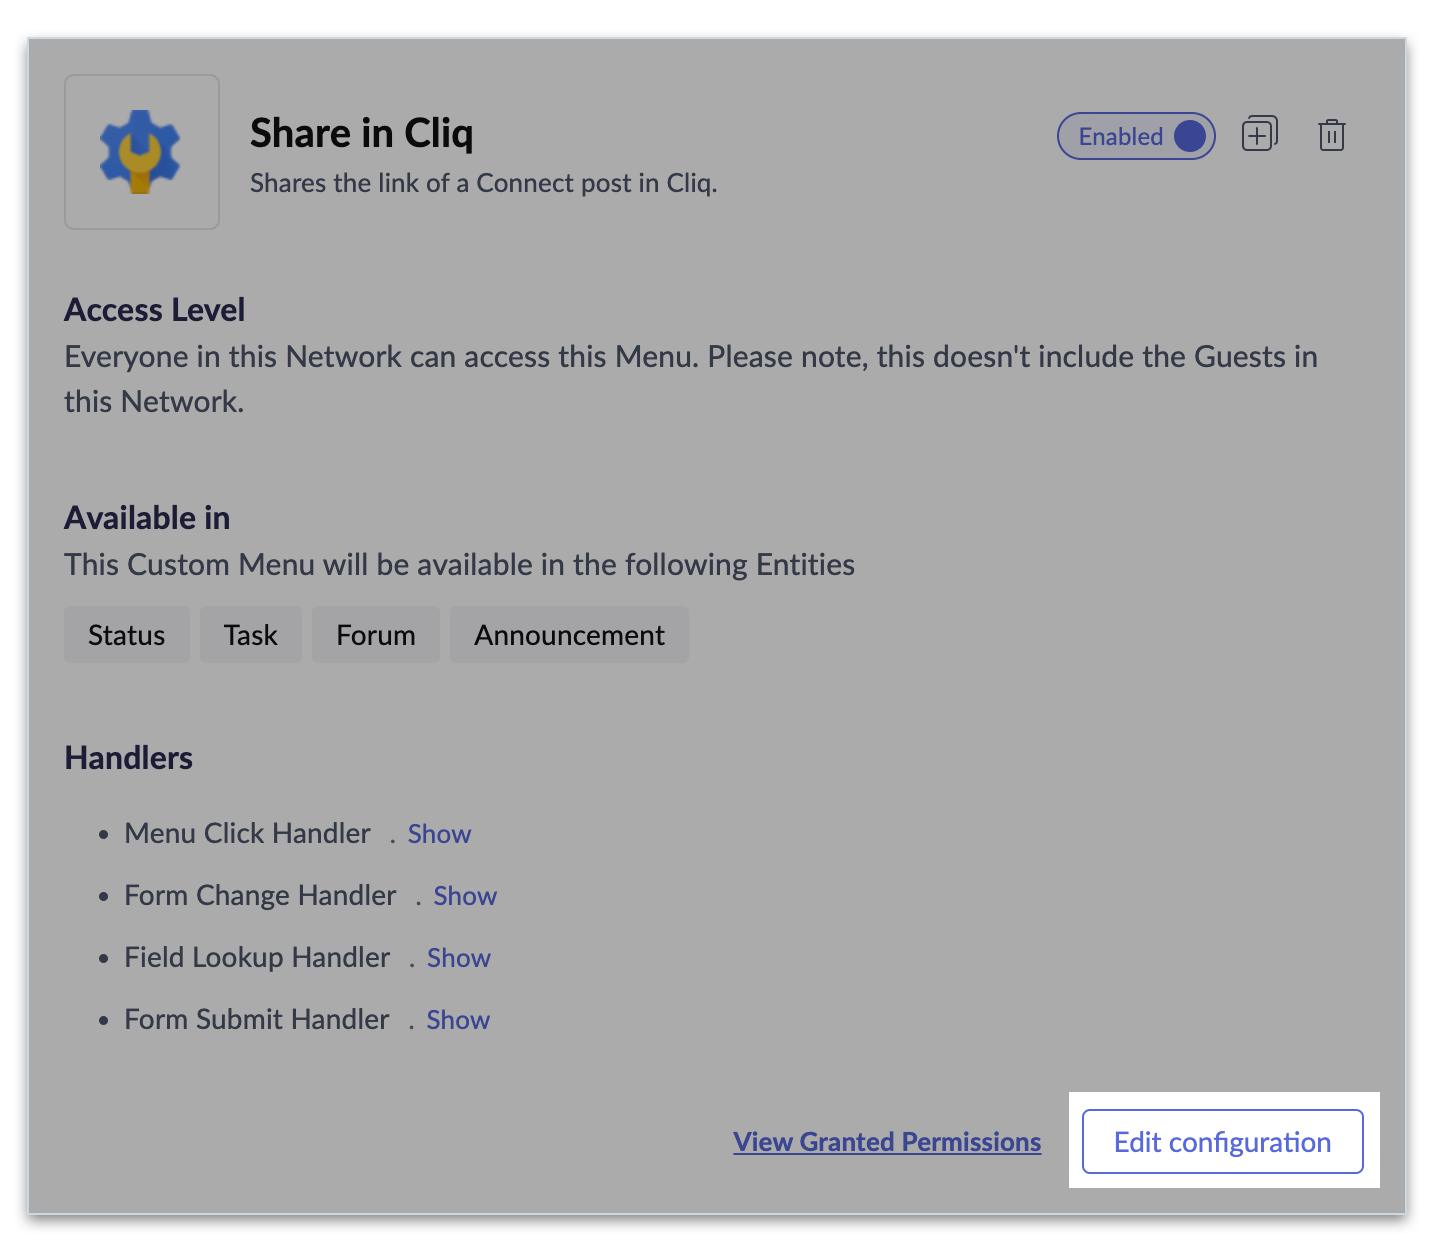Click the 'Everyone in this Network can access' text
This screenshot has width=1432, height=1252.
pyautogui.click(x=691, y=379)
